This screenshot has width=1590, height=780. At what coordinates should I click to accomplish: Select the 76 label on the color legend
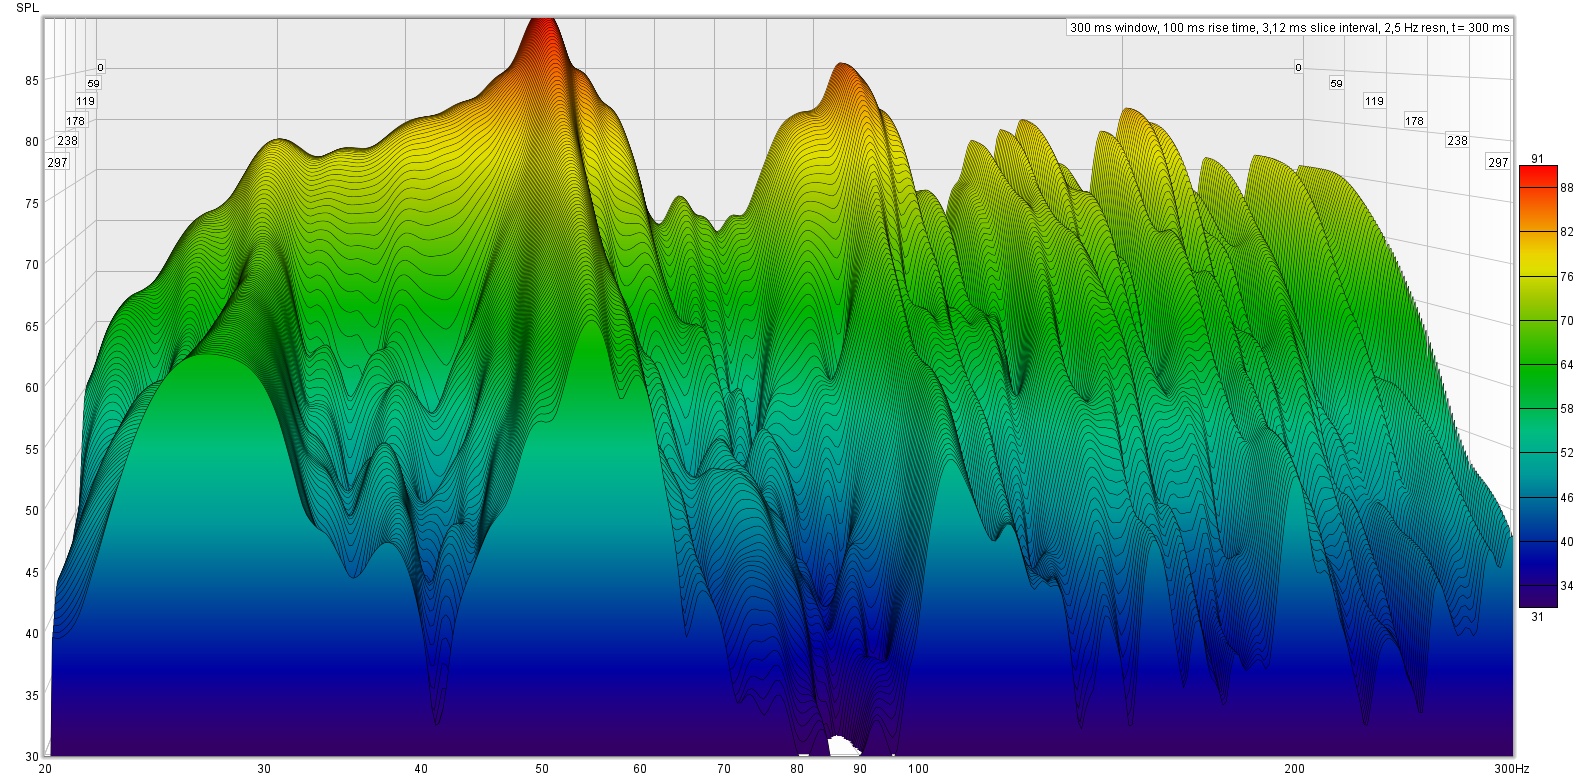(1567, 277)
